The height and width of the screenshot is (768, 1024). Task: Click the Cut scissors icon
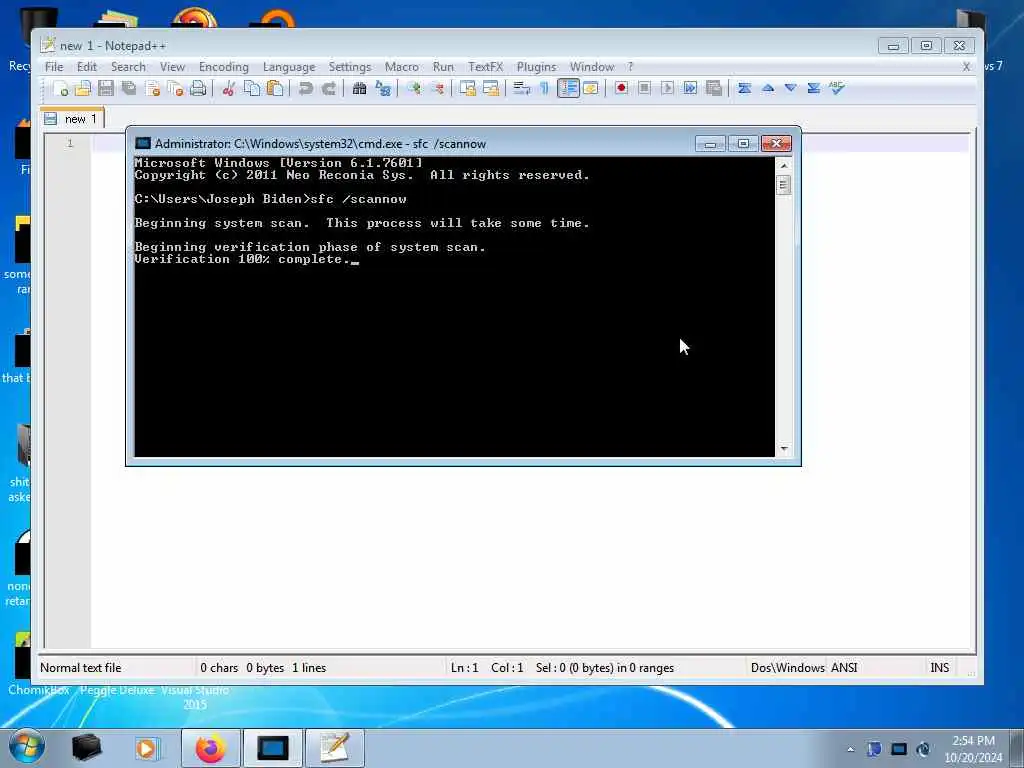[x=228, y=88]
